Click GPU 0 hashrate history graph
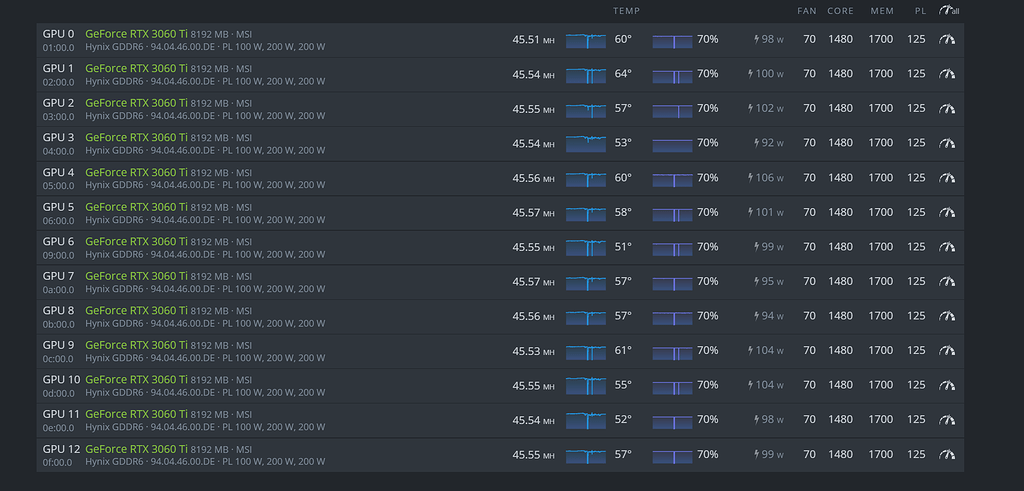 [586, 40]
